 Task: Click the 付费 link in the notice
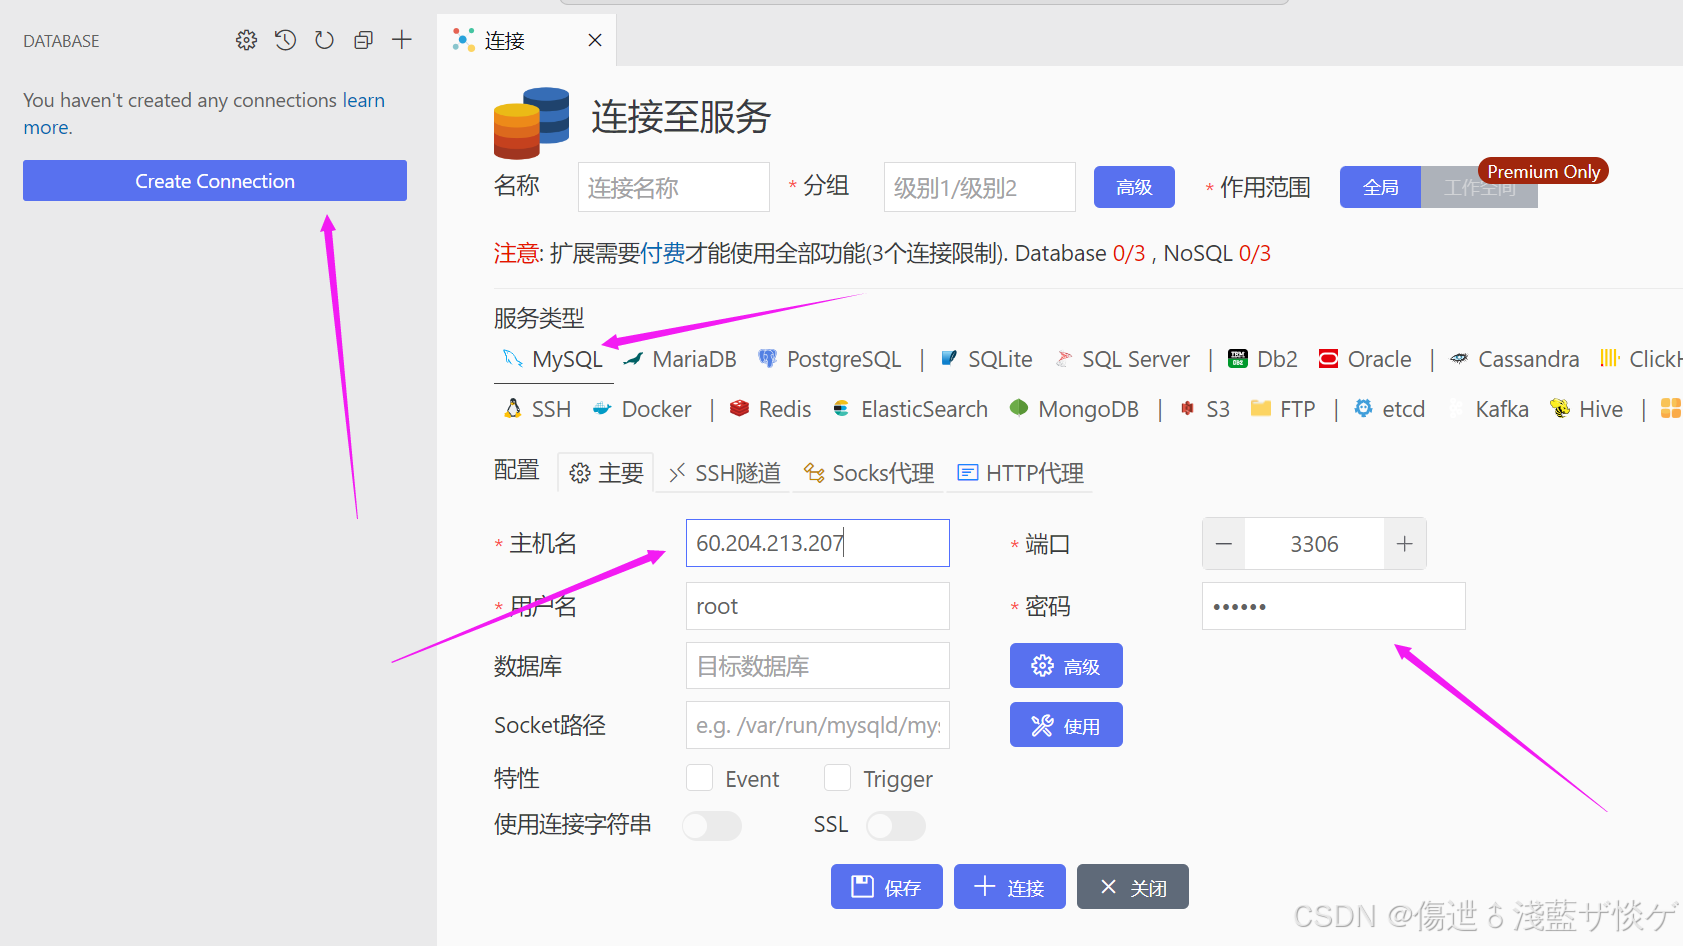[662, 253]
